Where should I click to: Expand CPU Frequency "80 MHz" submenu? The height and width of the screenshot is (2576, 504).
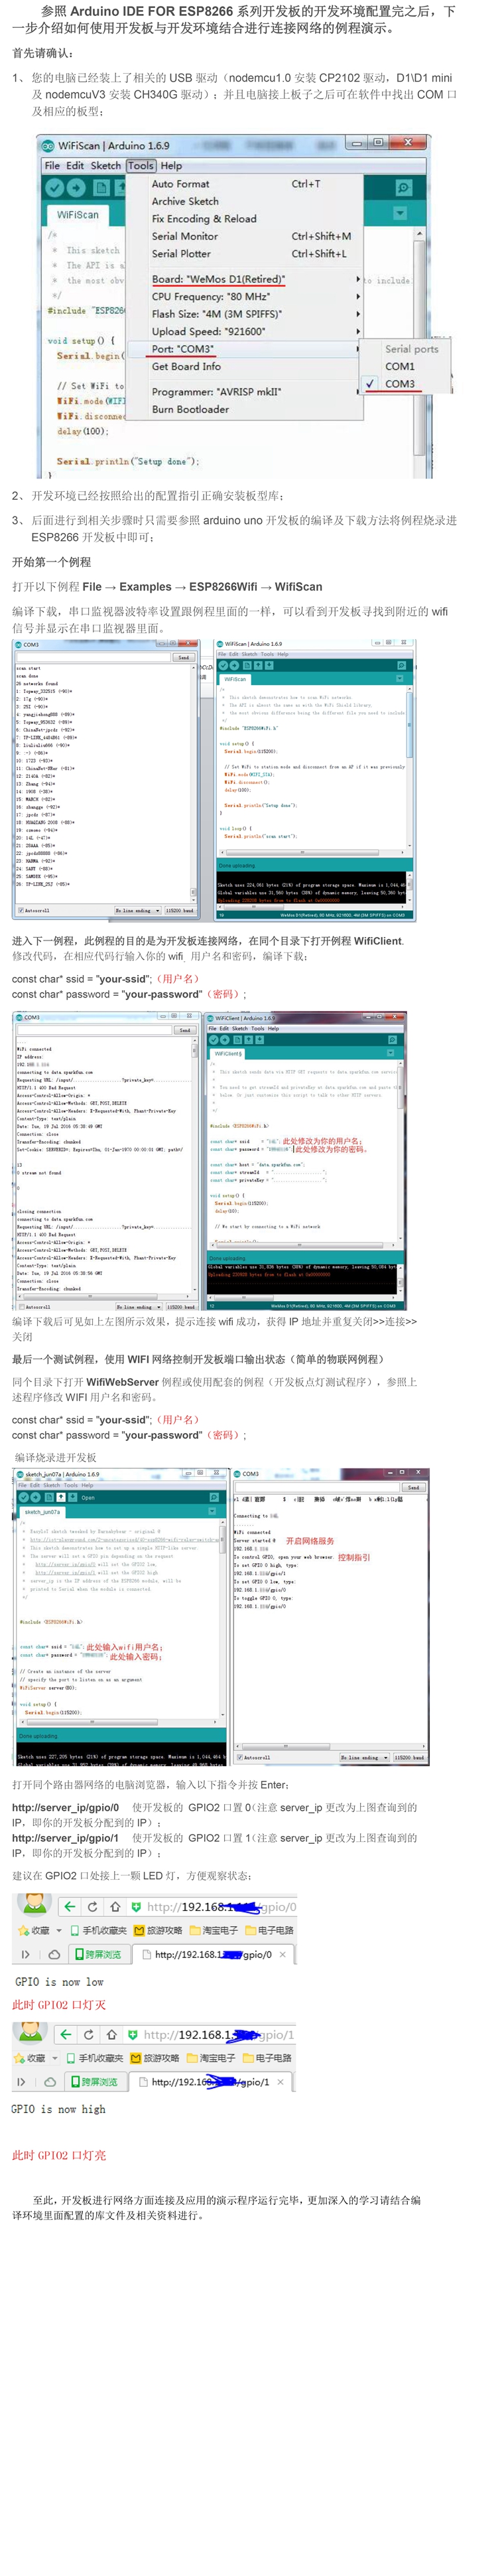pyautogui.click(x=243, y=297)
